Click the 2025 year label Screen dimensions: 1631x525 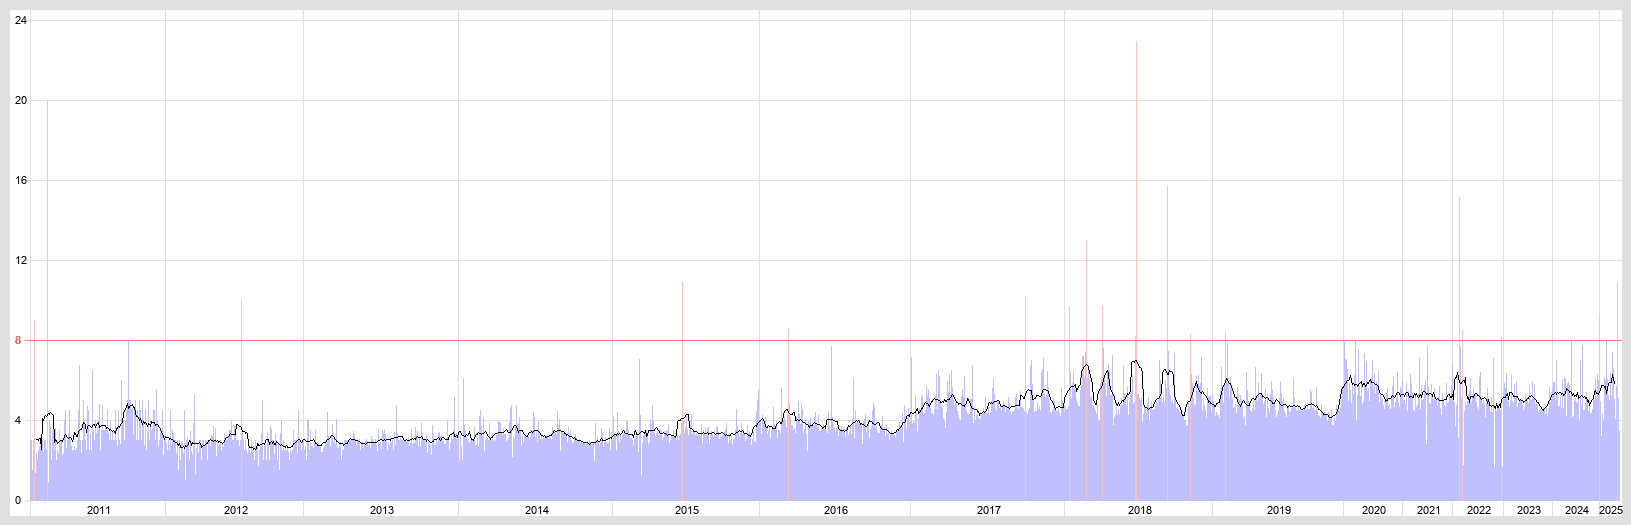point(1609,510)
